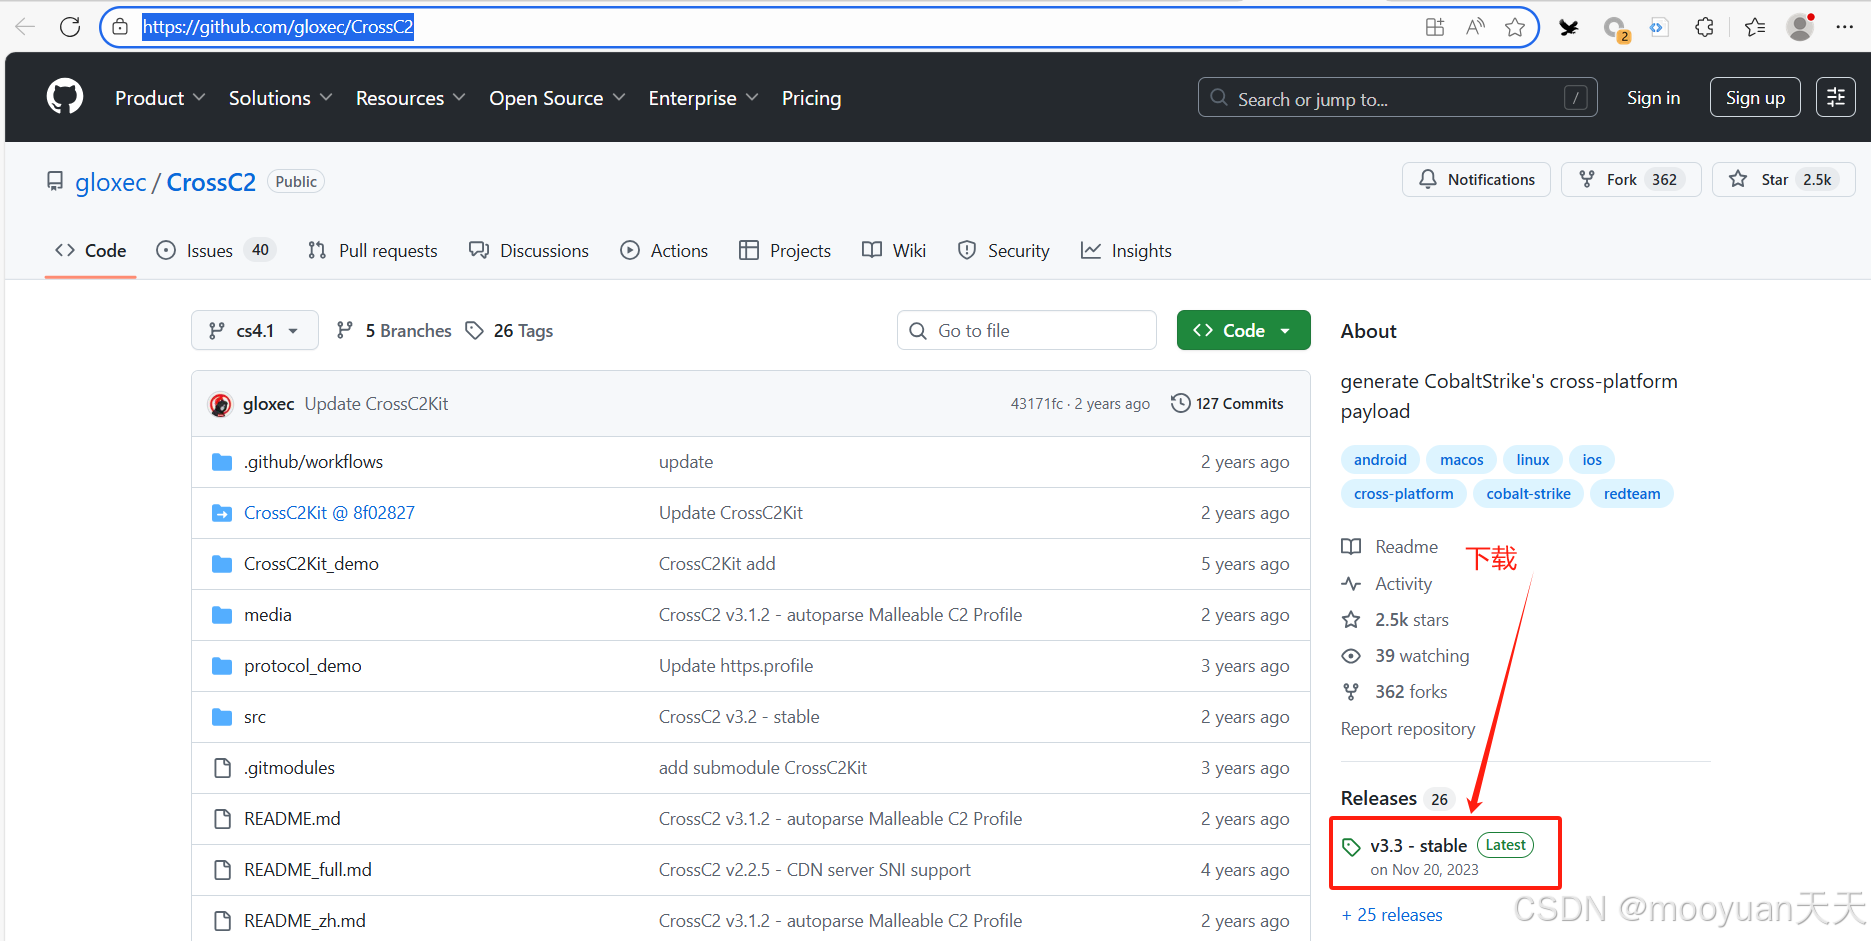This screenshot has width=1871, height=941.
Task: Open the Projects tab
Action: pyautogui.click(x=785, y=250)
